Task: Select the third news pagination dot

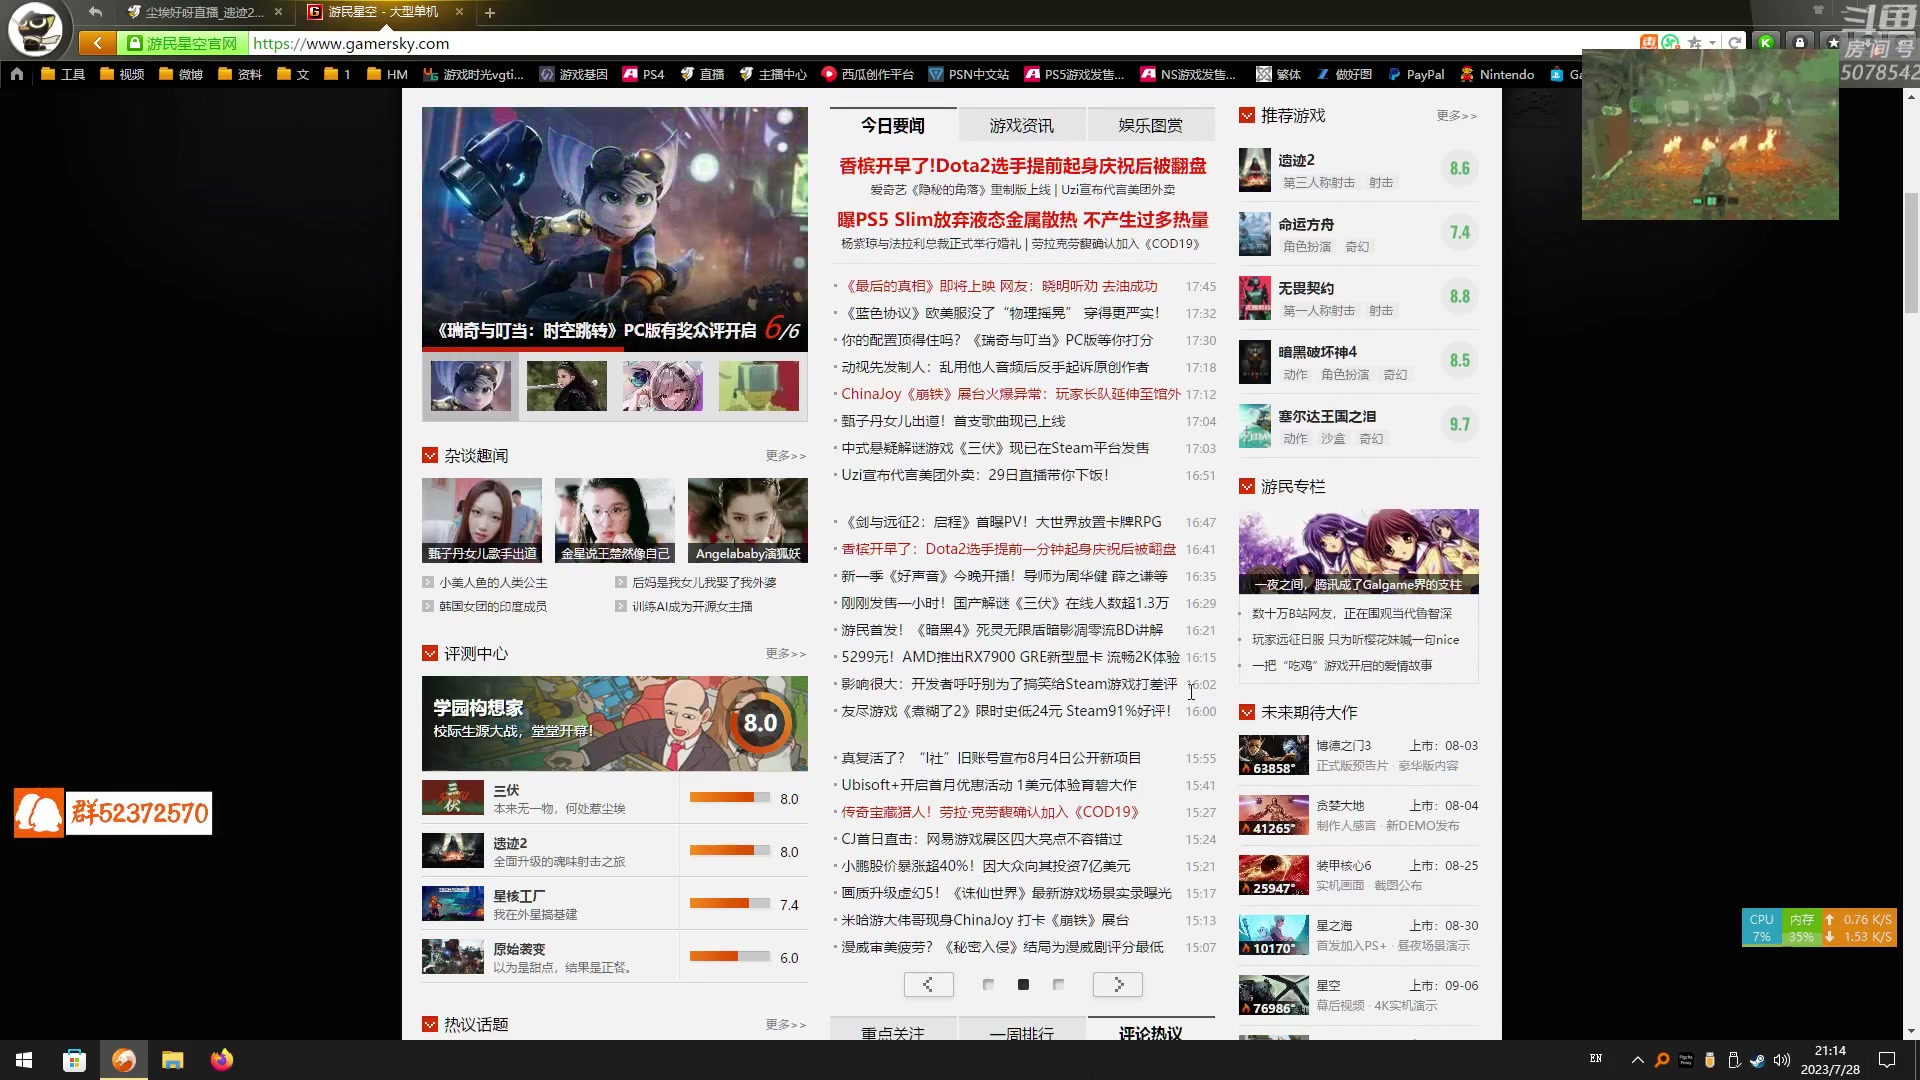Action: coord(1058,985)
